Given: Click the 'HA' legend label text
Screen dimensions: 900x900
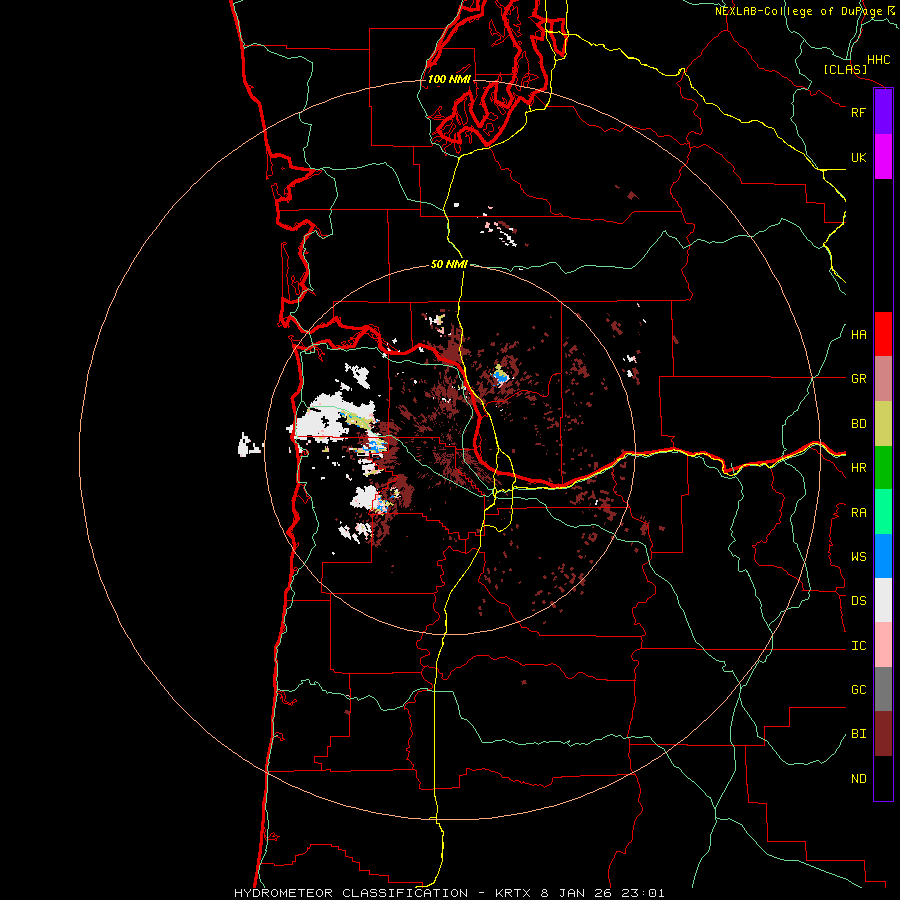Looking at the screenshot, I should [x=858, y=335].
